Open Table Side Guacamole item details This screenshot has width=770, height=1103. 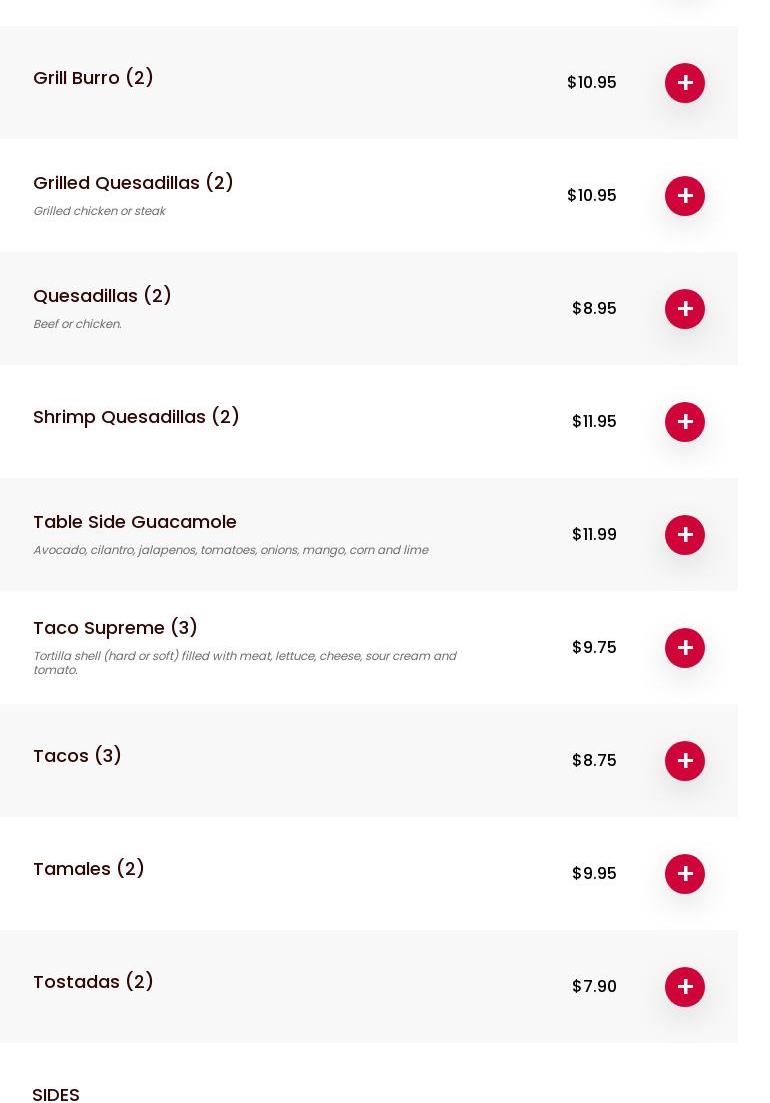(x=135, y=522)
